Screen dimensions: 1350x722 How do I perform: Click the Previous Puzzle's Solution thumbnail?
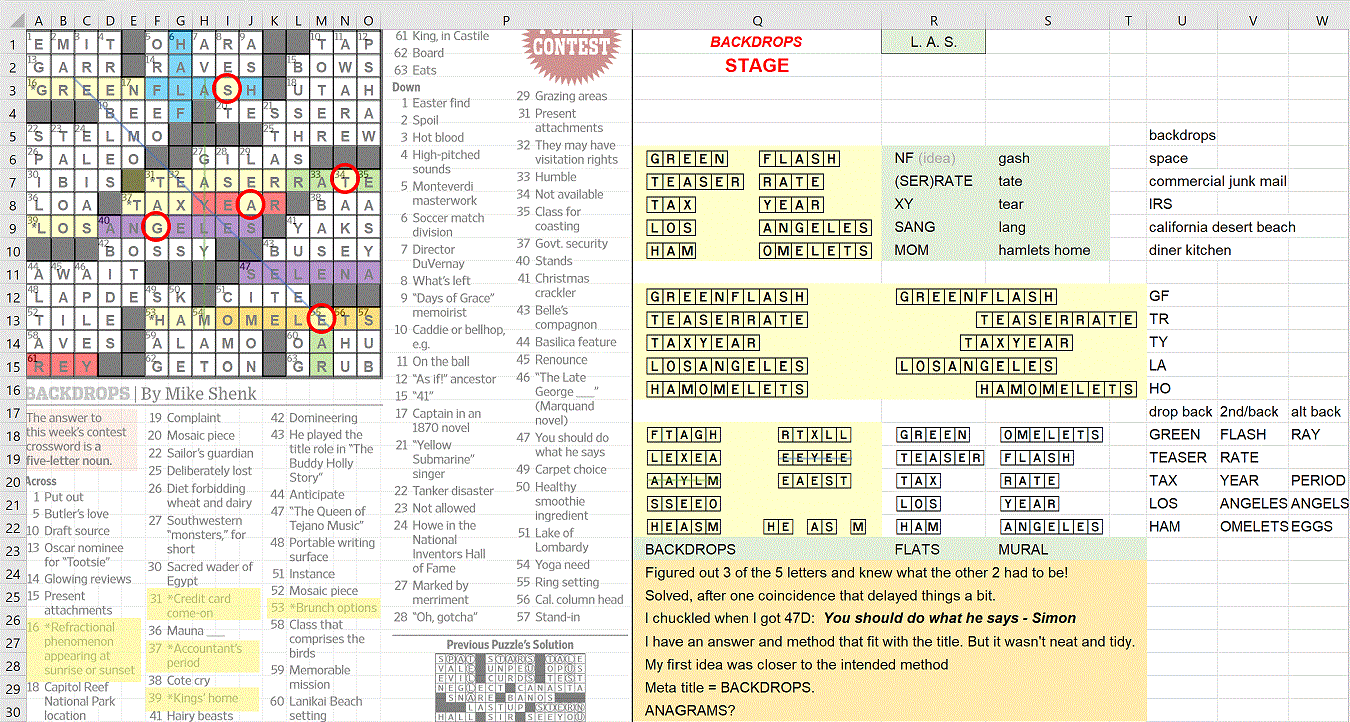coord(510,687)
